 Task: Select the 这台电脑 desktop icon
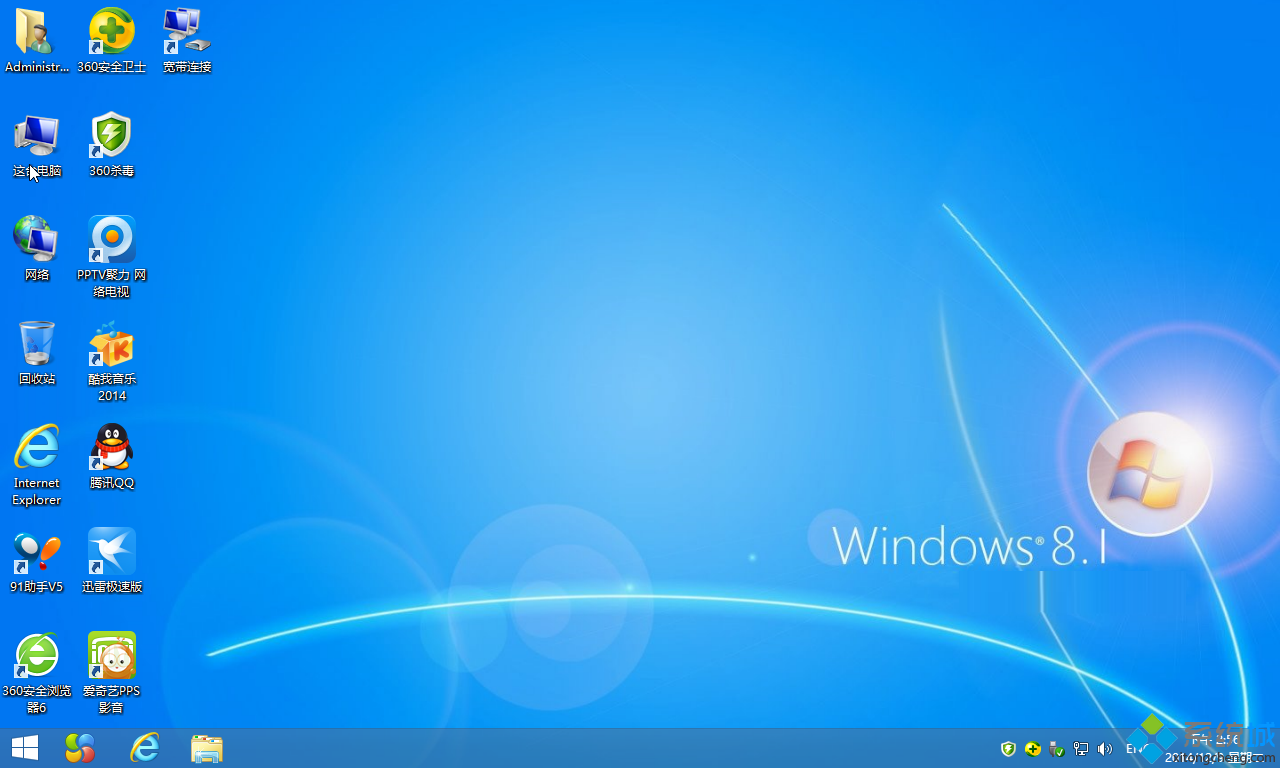pos(37,145)
